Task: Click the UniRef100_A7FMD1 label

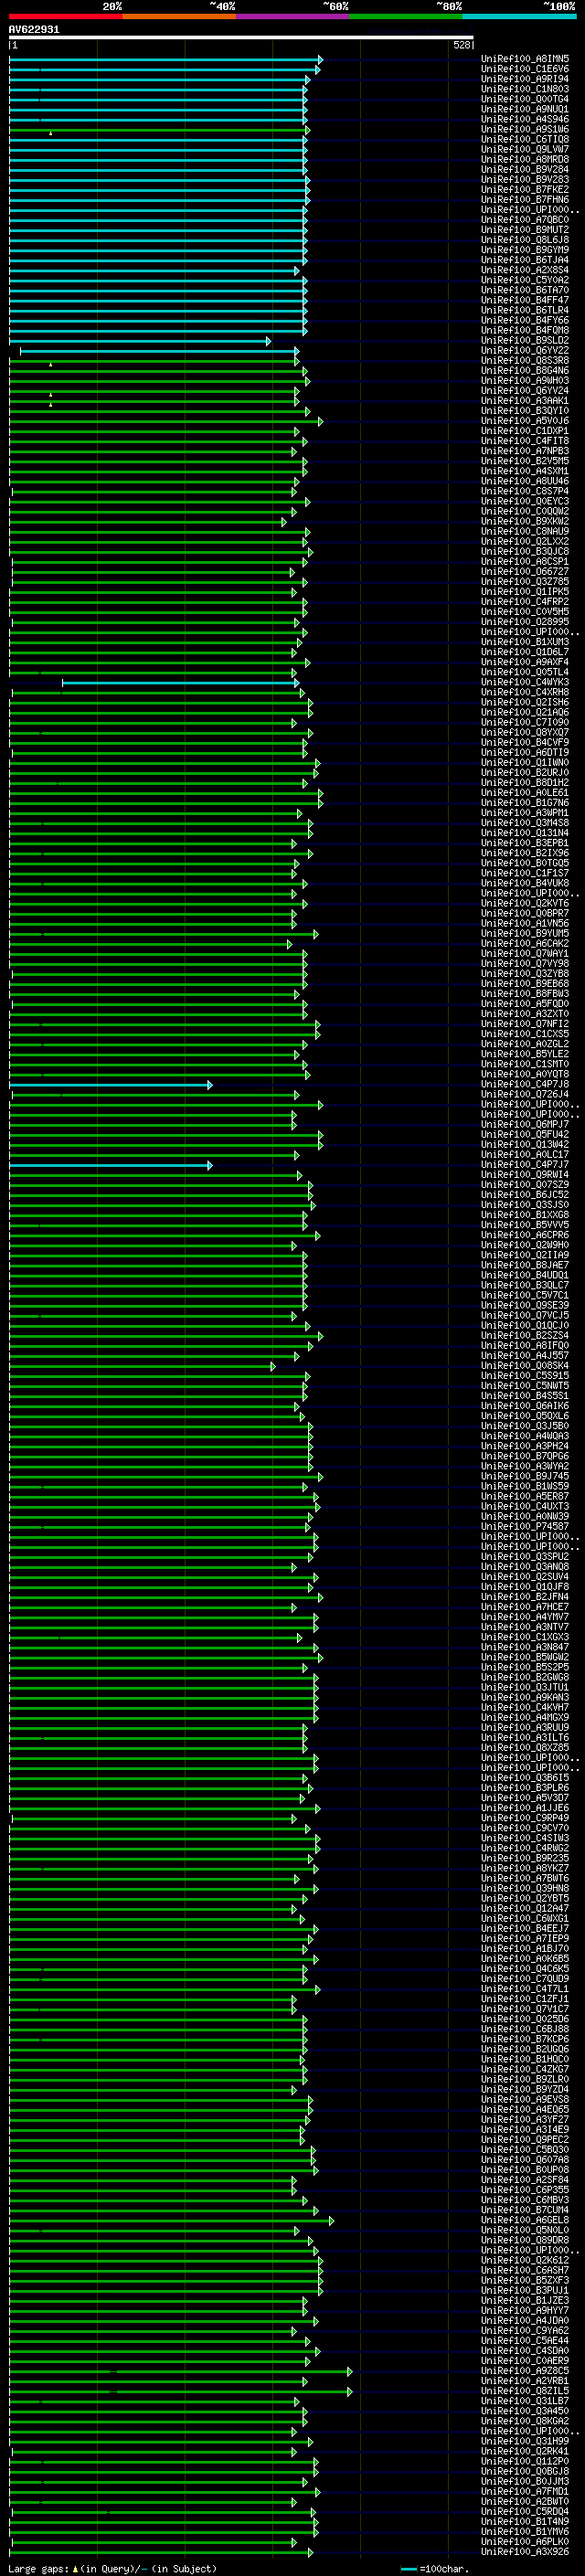Action: [525, 2492]
